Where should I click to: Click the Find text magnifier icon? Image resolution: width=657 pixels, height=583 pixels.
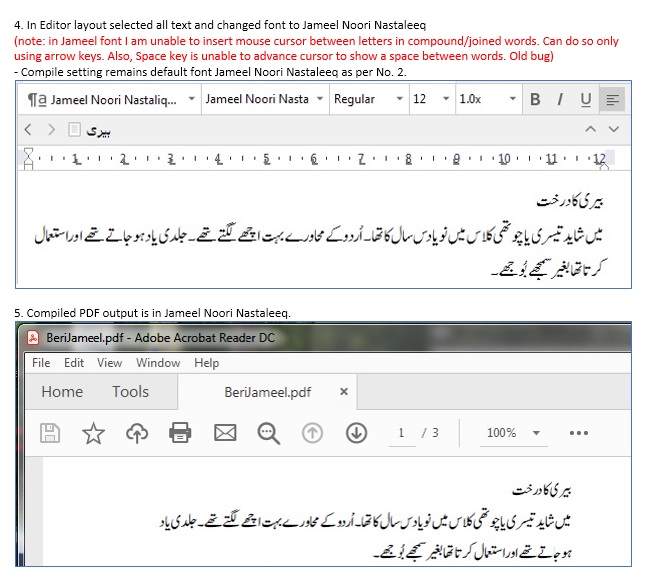[x=269, y=433]
